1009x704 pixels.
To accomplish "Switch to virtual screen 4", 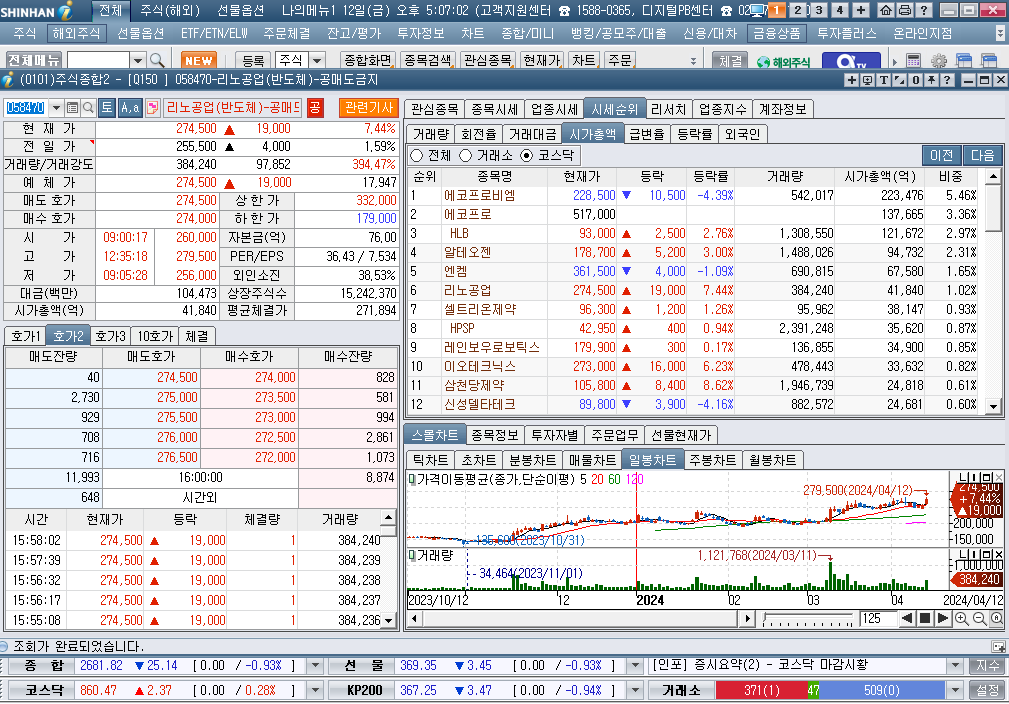I will tap(840, 10).
